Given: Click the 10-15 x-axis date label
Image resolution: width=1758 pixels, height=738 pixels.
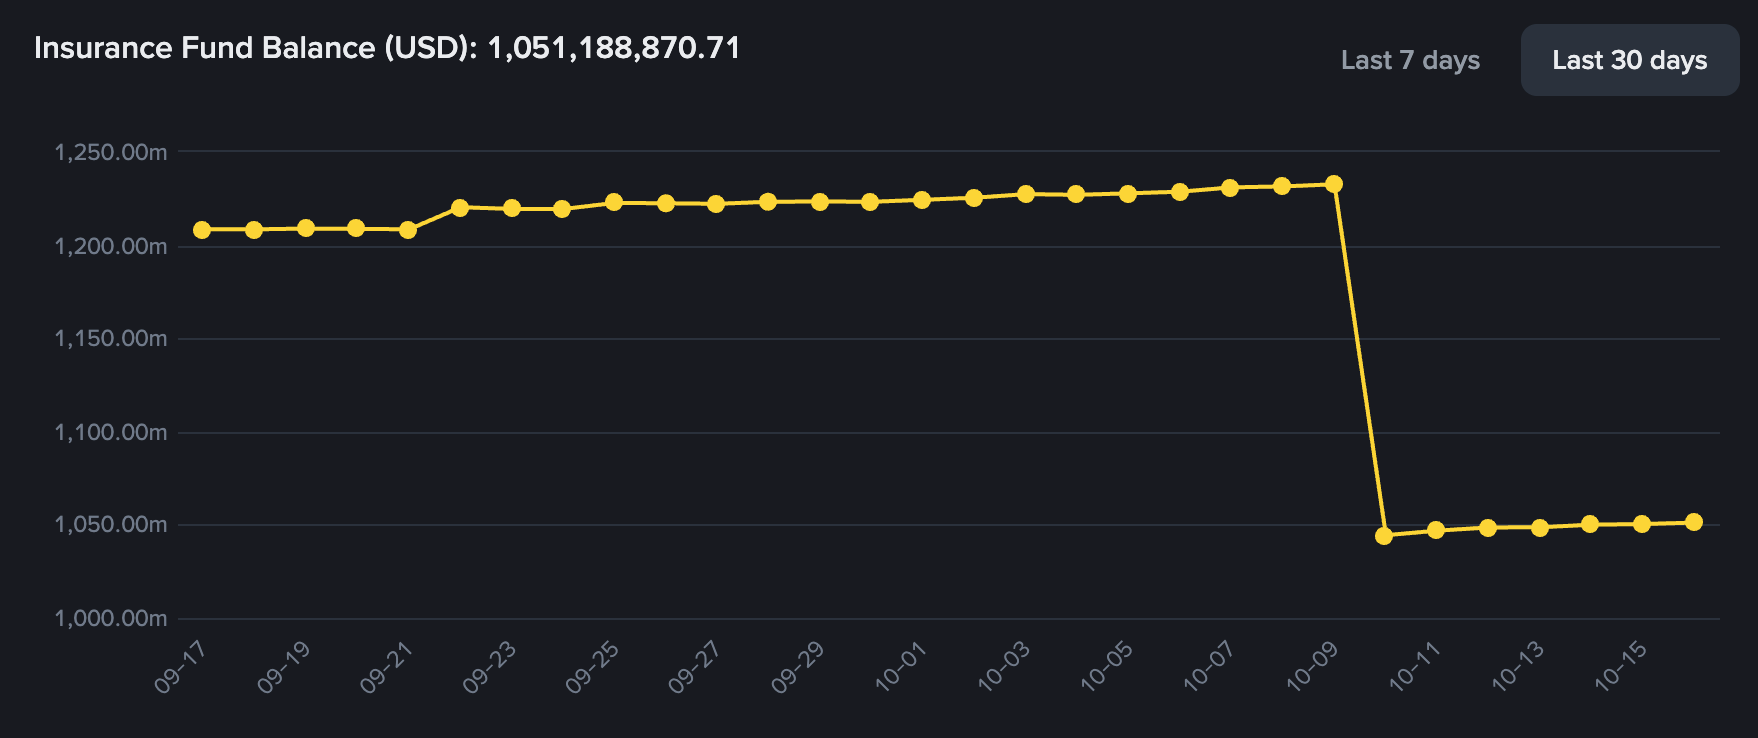Looking at the screenshot, I should click(1621, 667).
